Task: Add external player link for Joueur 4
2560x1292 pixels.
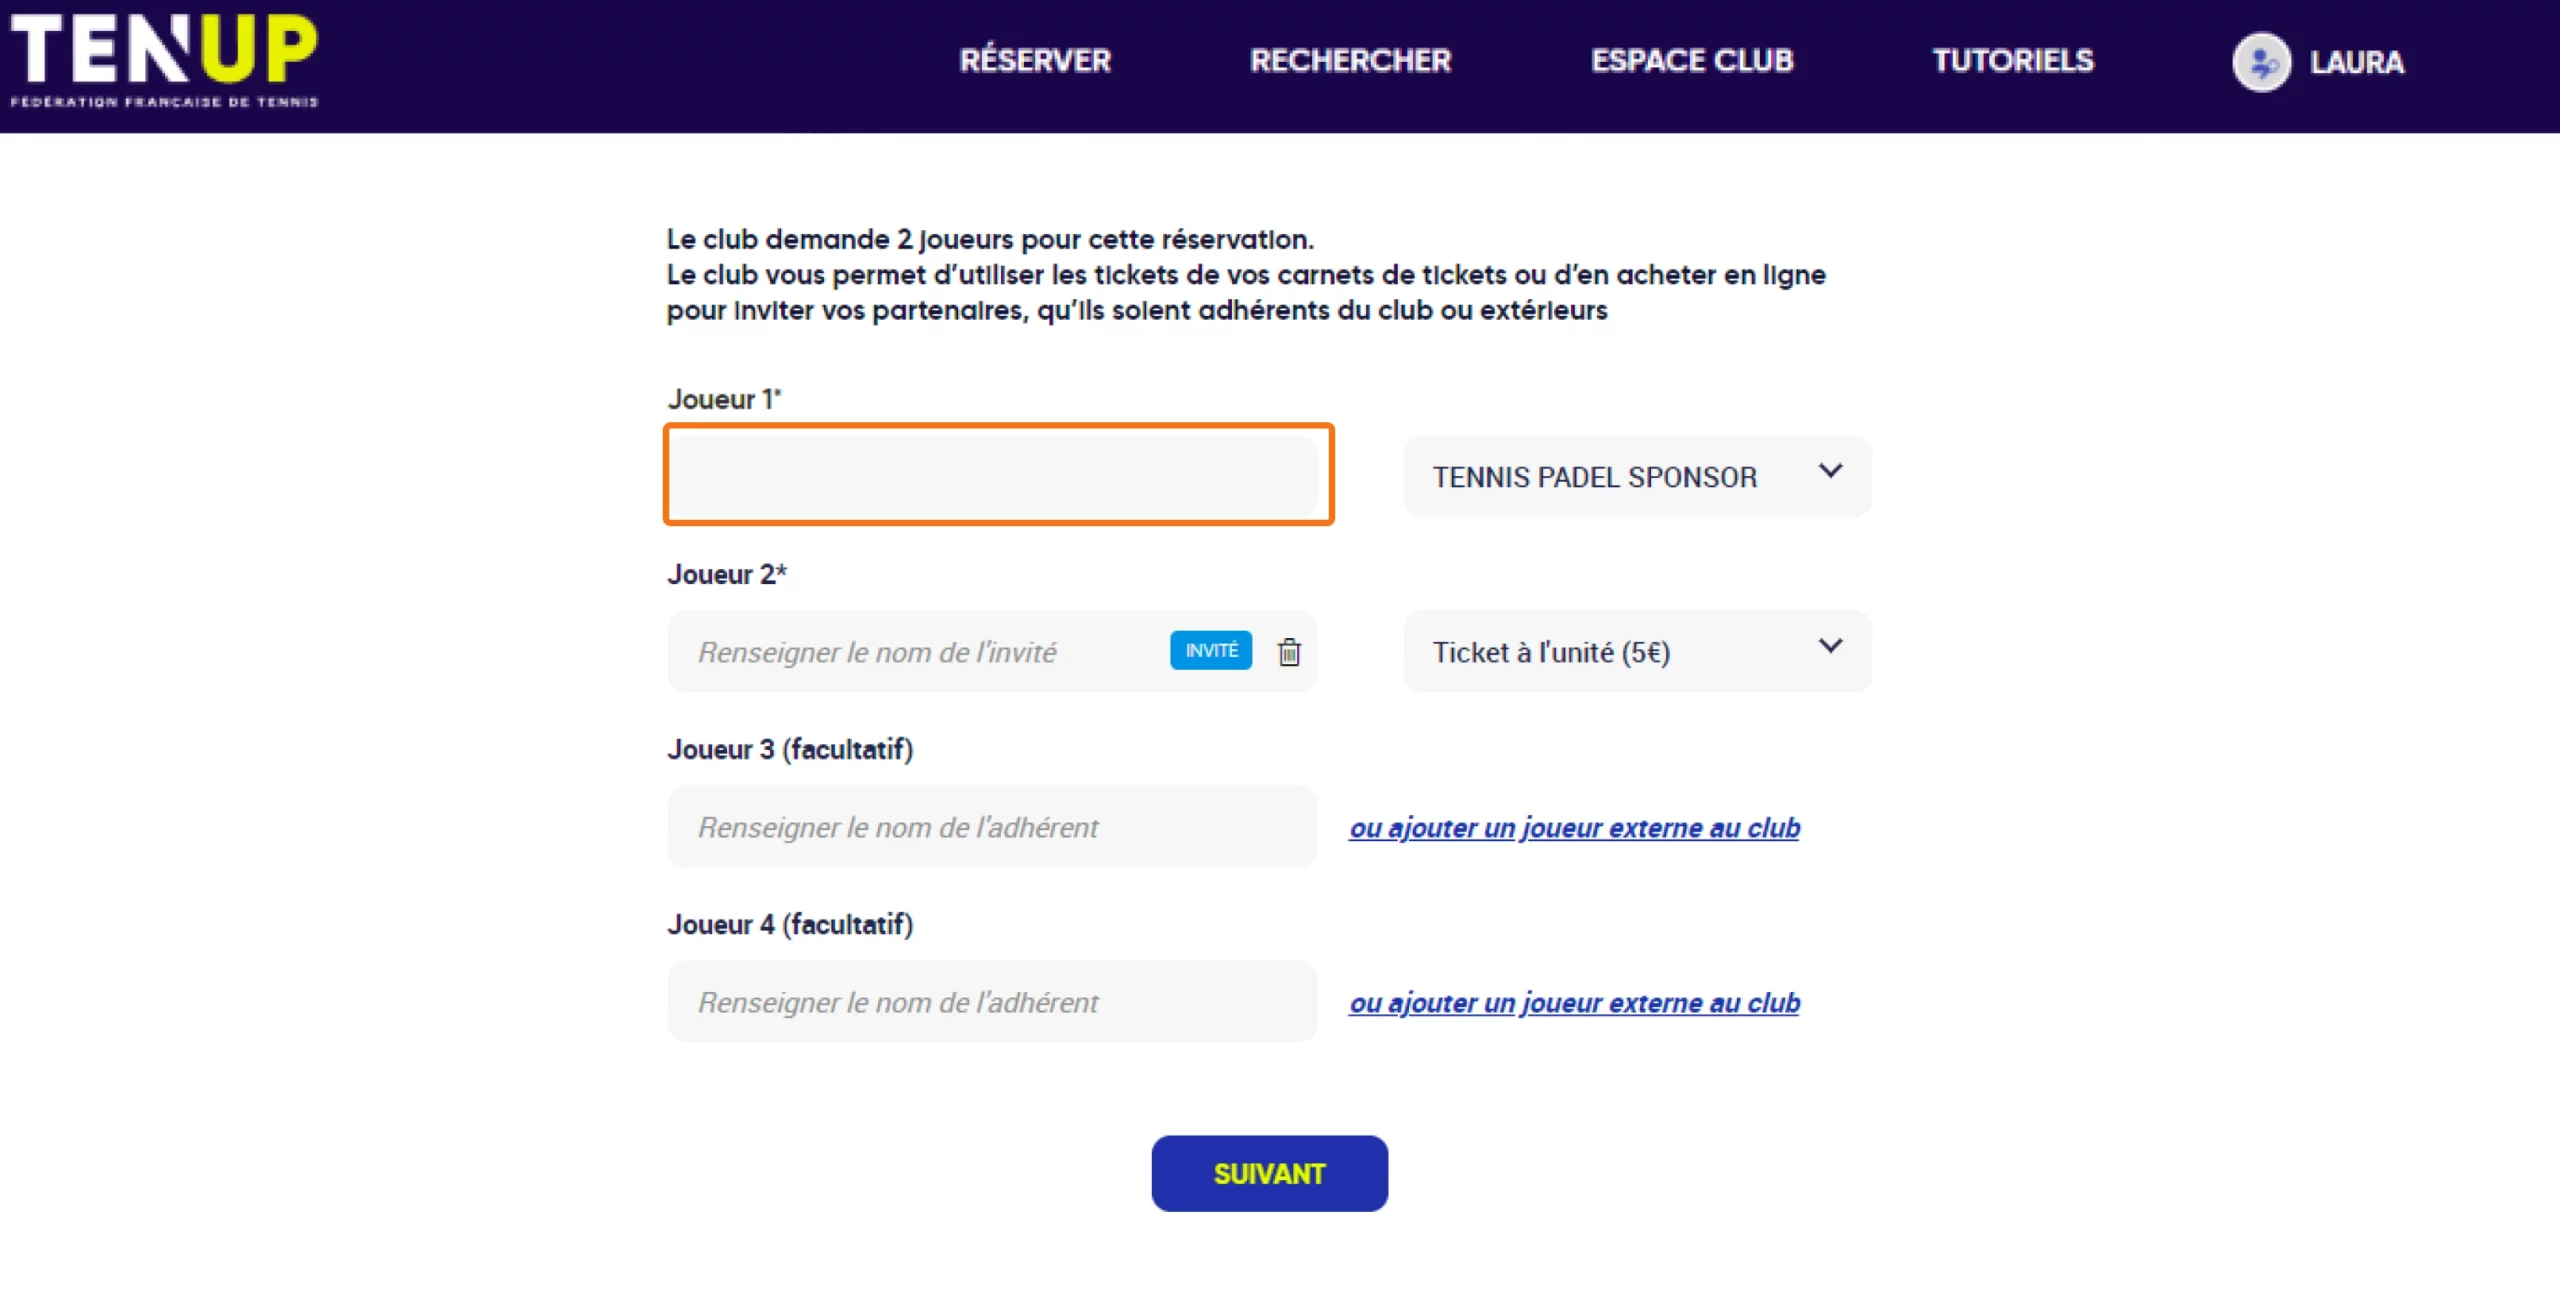Action: (x=1574, y=1003)
